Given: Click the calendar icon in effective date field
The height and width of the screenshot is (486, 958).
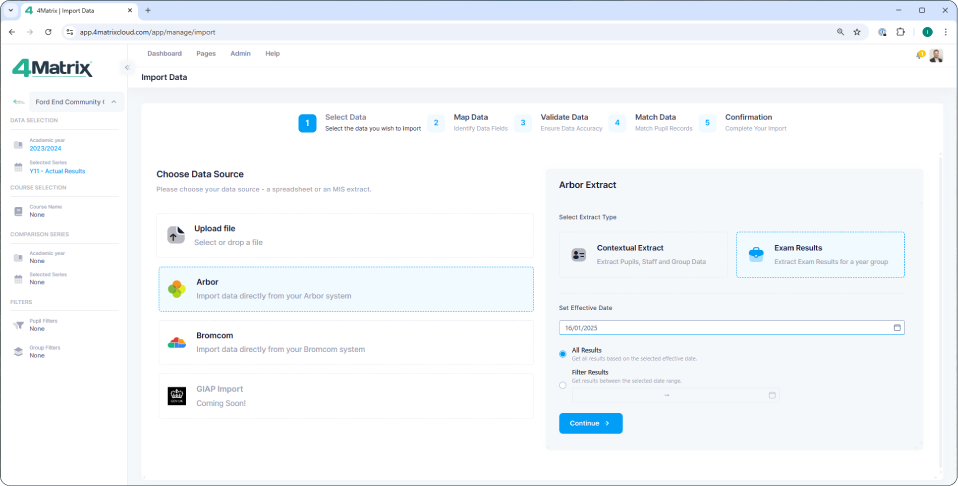Looking at the screenshot, I should [897, 328].
